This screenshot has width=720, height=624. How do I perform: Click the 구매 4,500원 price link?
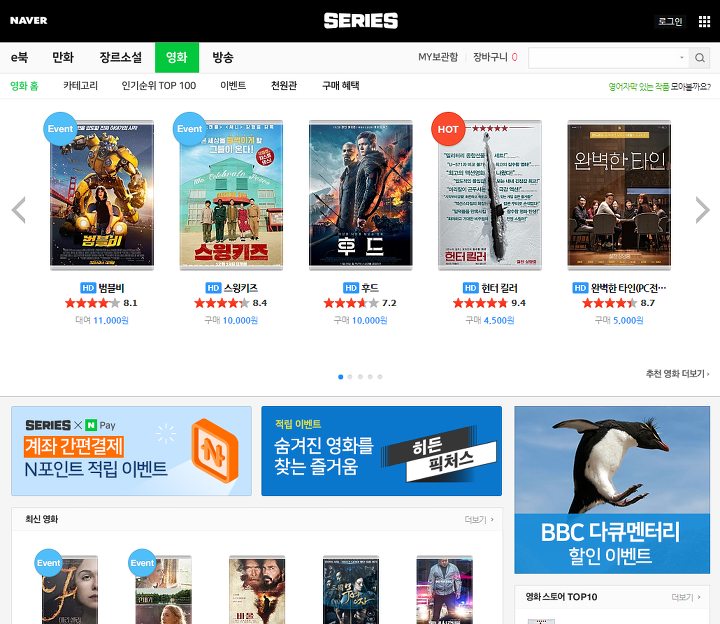pyautogui.click(x=489, y=320)
